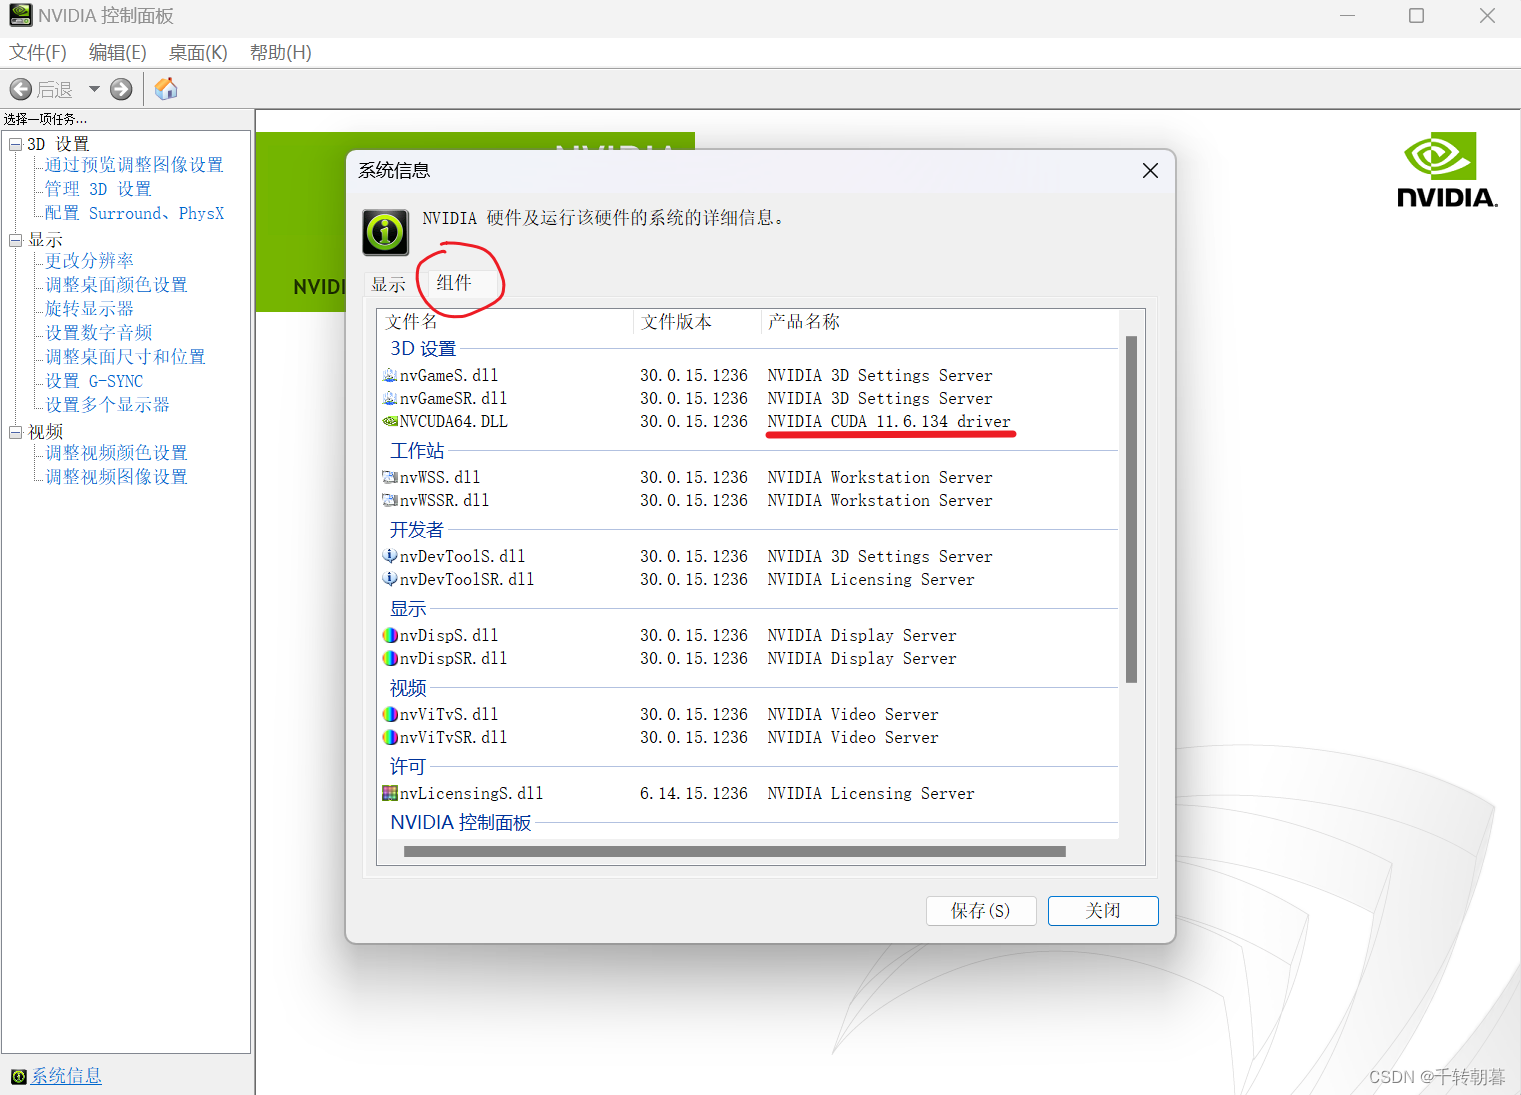Switch to the 显示 tab in dialog

click(388, 284)
